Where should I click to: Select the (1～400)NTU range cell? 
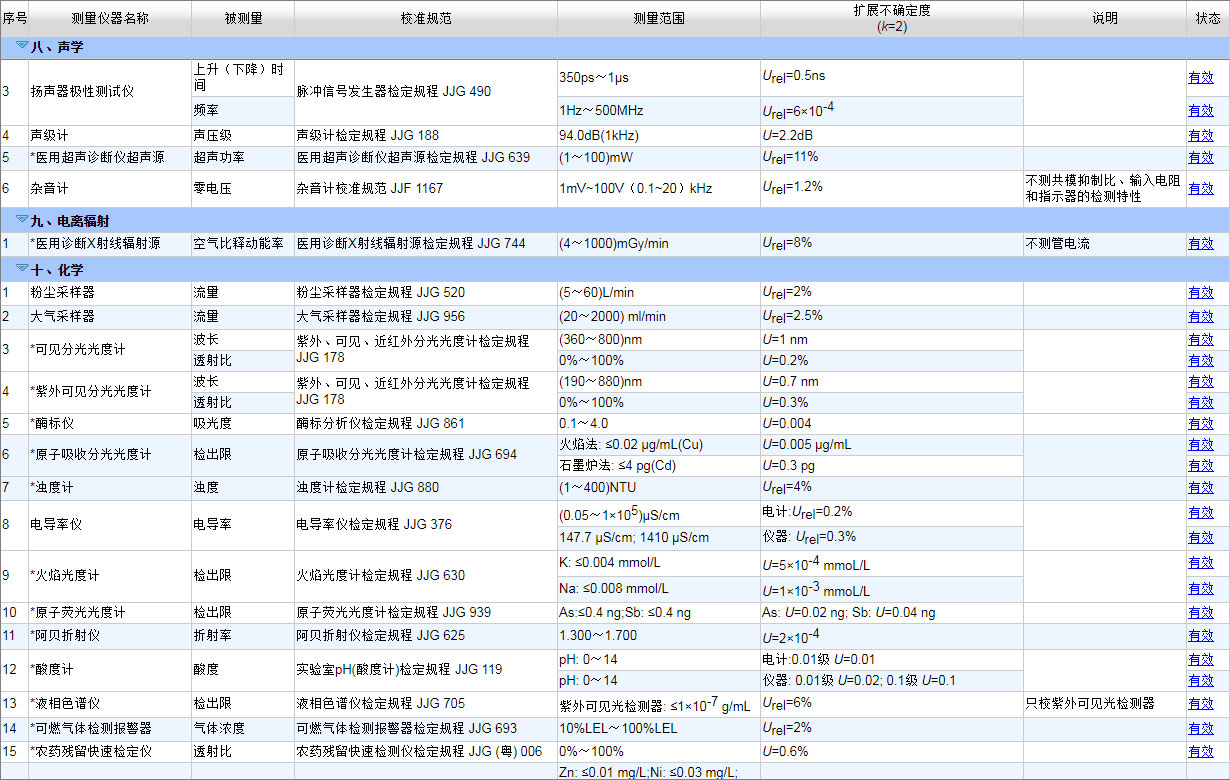(x=658, y=488)
